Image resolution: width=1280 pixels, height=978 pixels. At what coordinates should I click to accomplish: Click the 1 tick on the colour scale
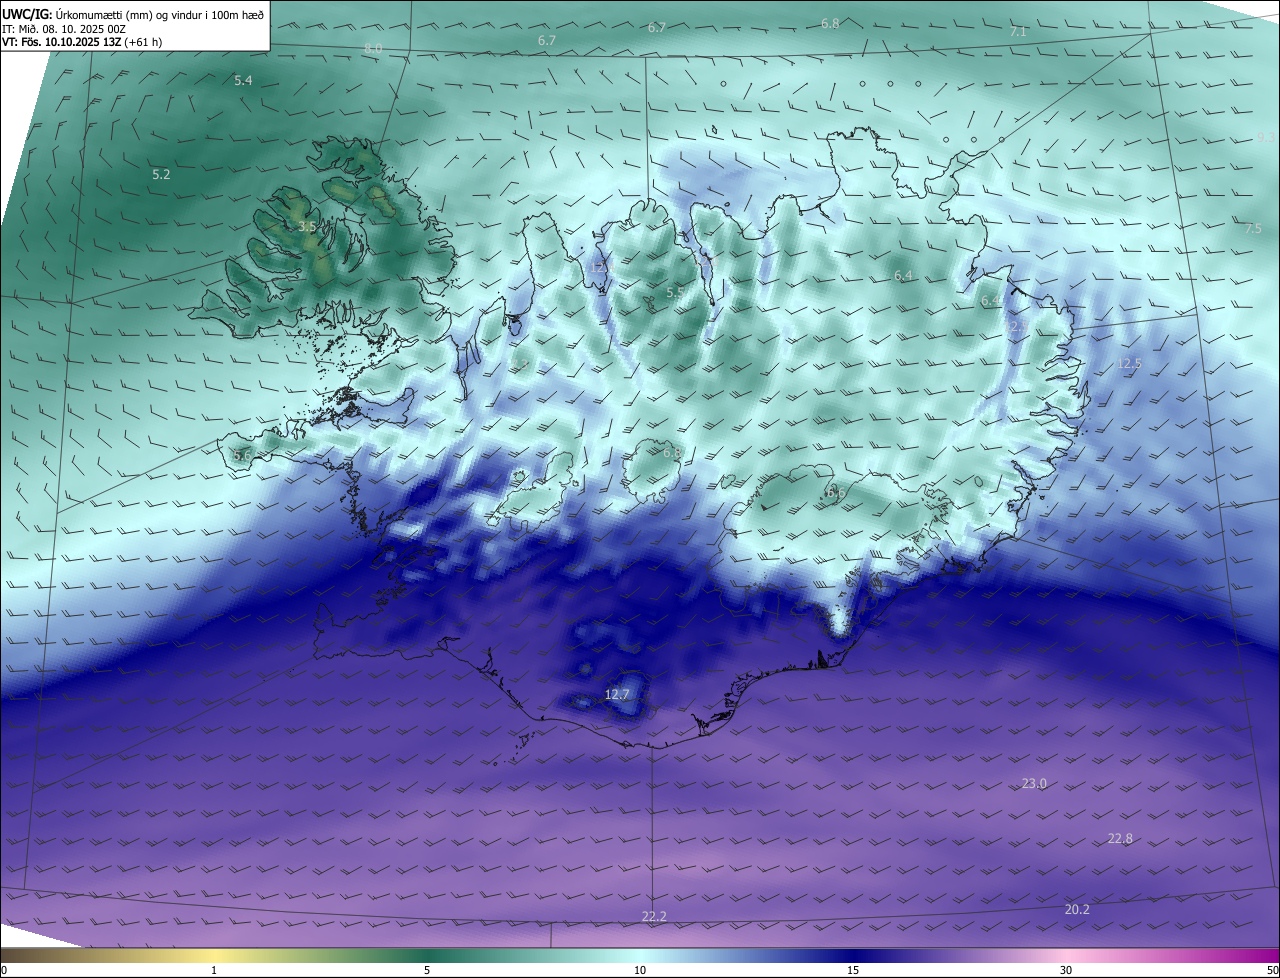point(215,970)
